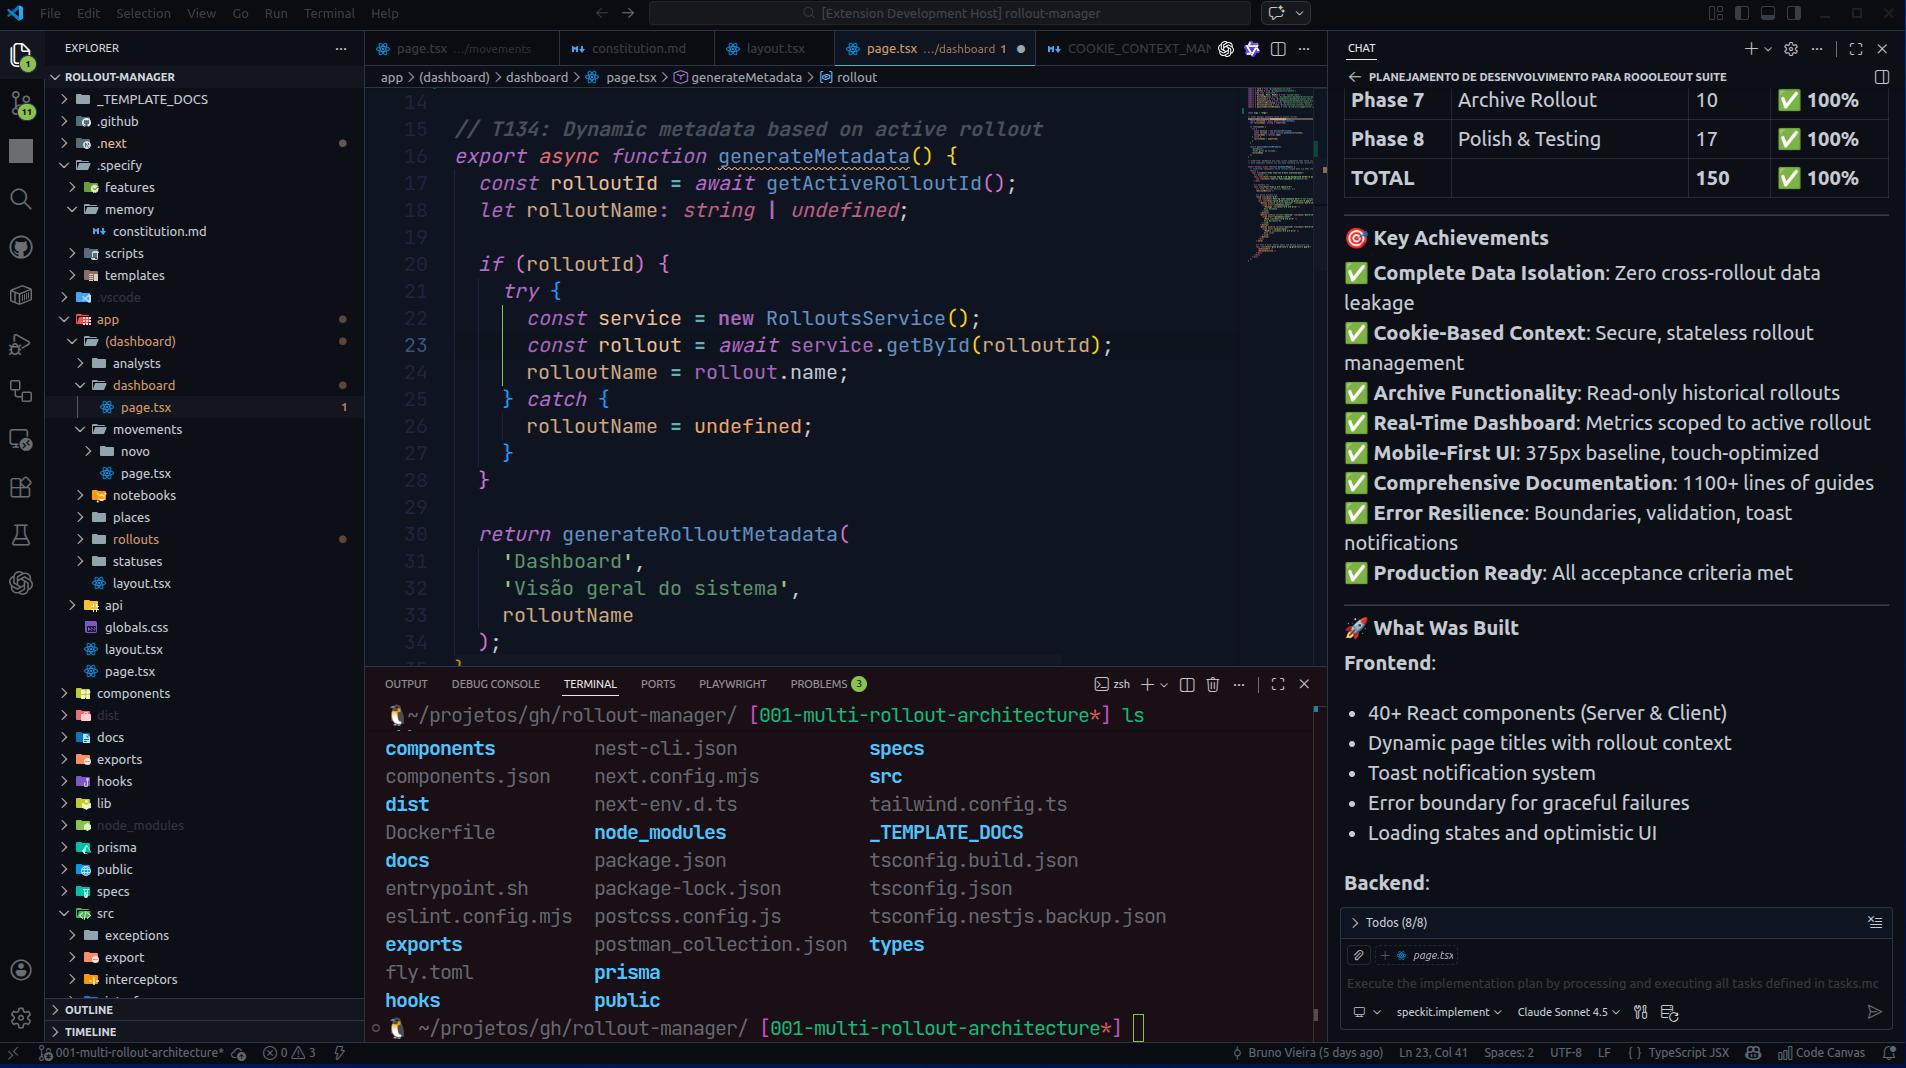Open the GitHub view from activity bar
The height and width of the screenshot is (1068, 1906).
(20, 247)
